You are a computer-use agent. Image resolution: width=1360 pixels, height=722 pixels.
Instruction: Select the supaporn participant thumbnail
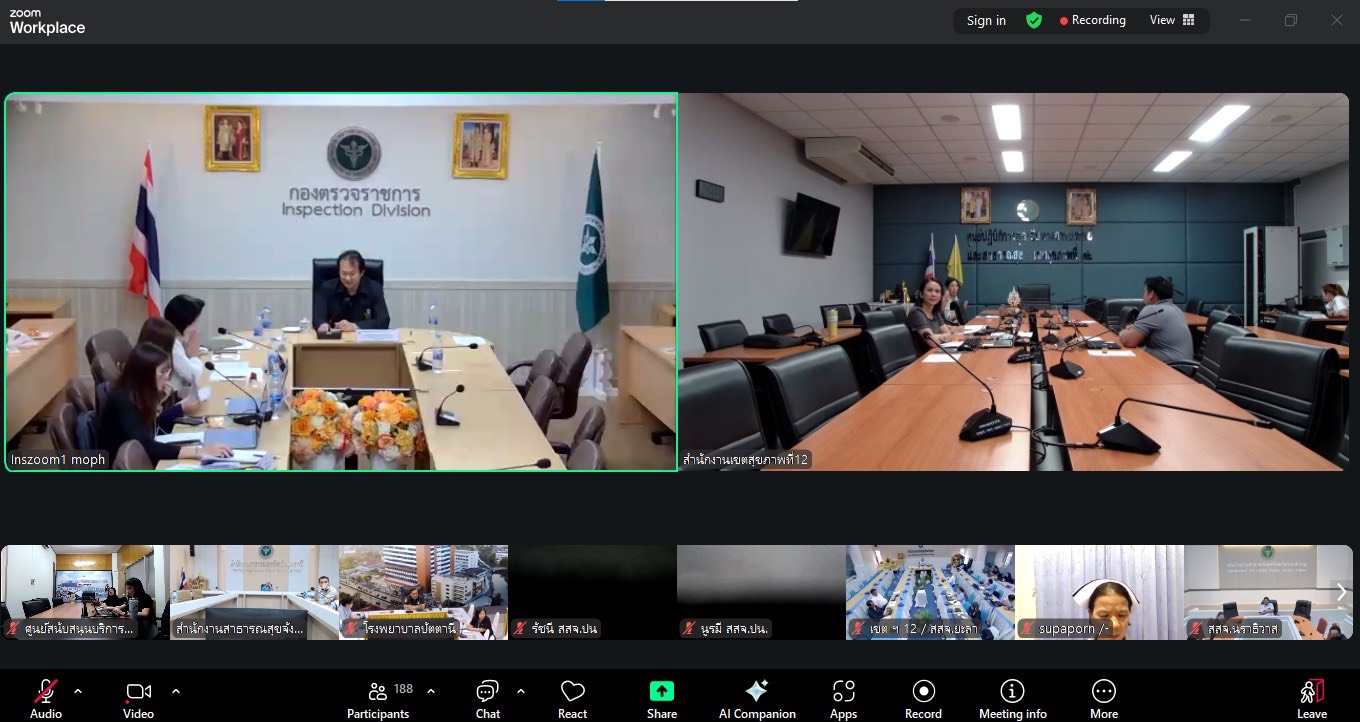1099,592
